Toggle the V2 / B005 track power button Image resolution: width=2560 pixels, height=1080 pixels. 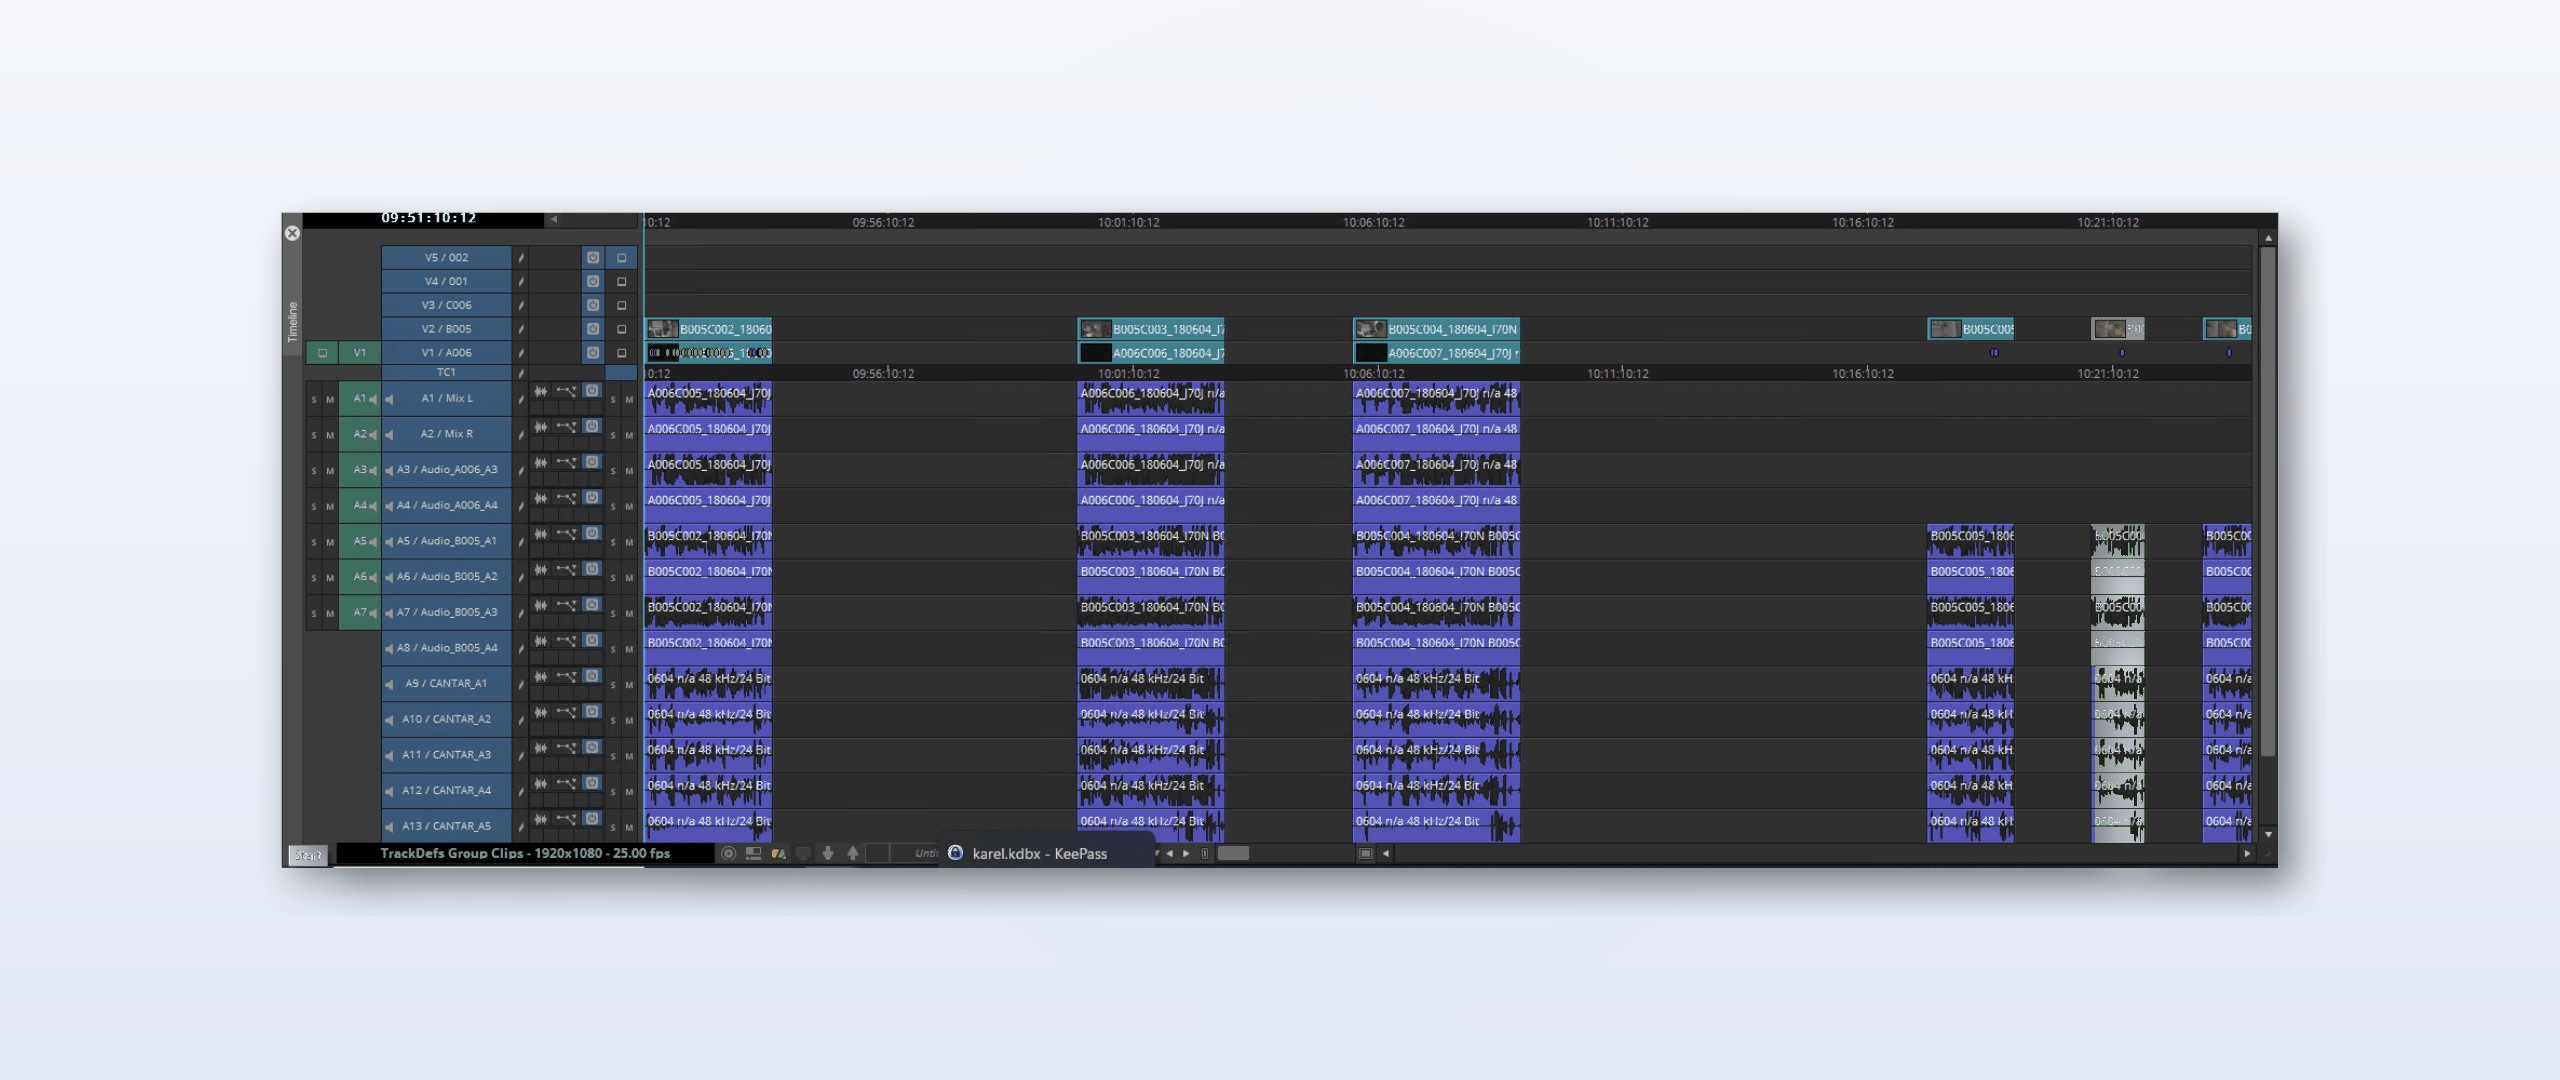[x=592, y=329]
